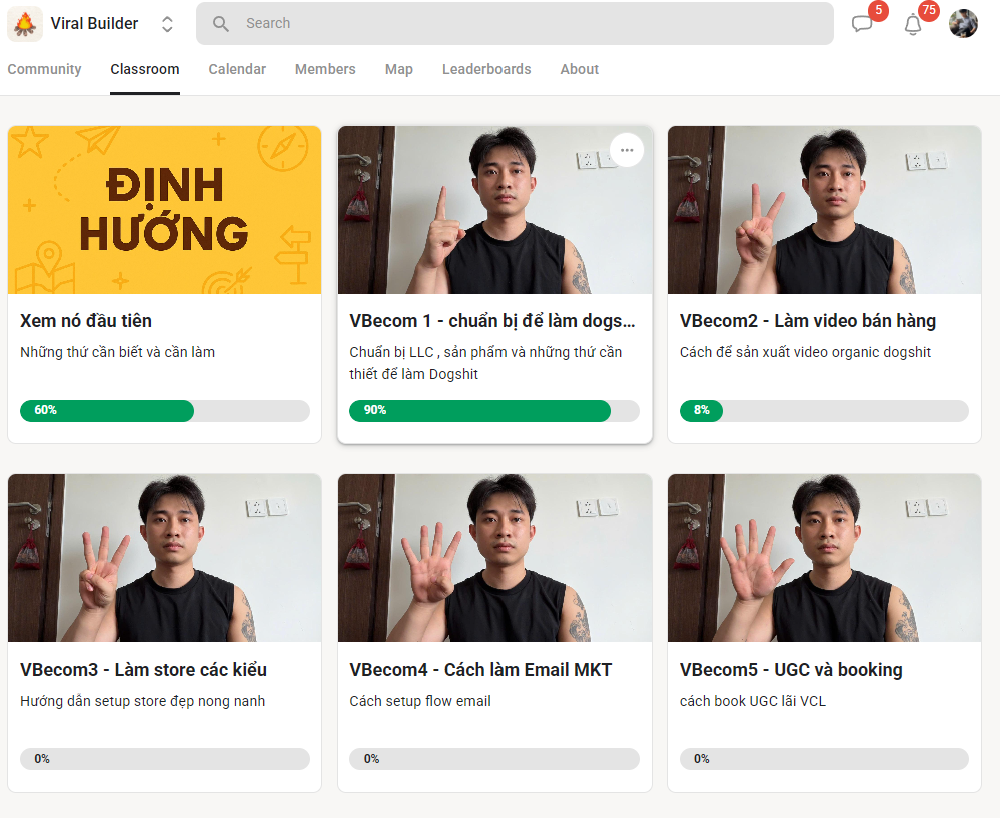Click the Viral Builder campfire logo

coord(25,24)
